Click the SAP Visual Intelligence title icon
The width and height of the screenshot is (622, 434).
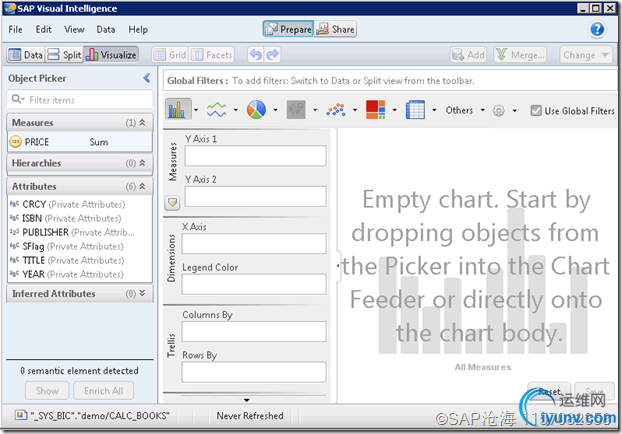(x=10, y=8)
